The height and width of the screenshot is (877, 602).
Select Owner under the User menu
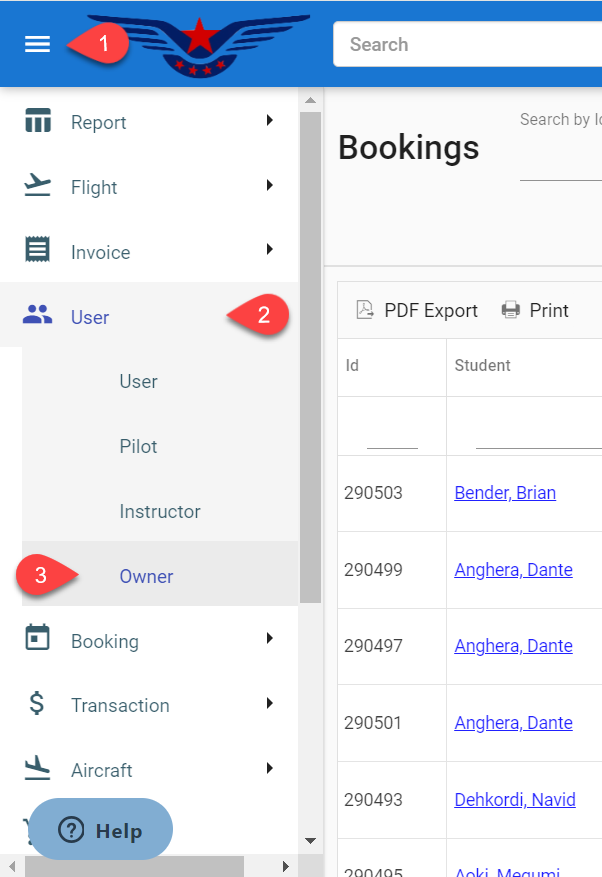pyautogui.click(x=146, y=576)
